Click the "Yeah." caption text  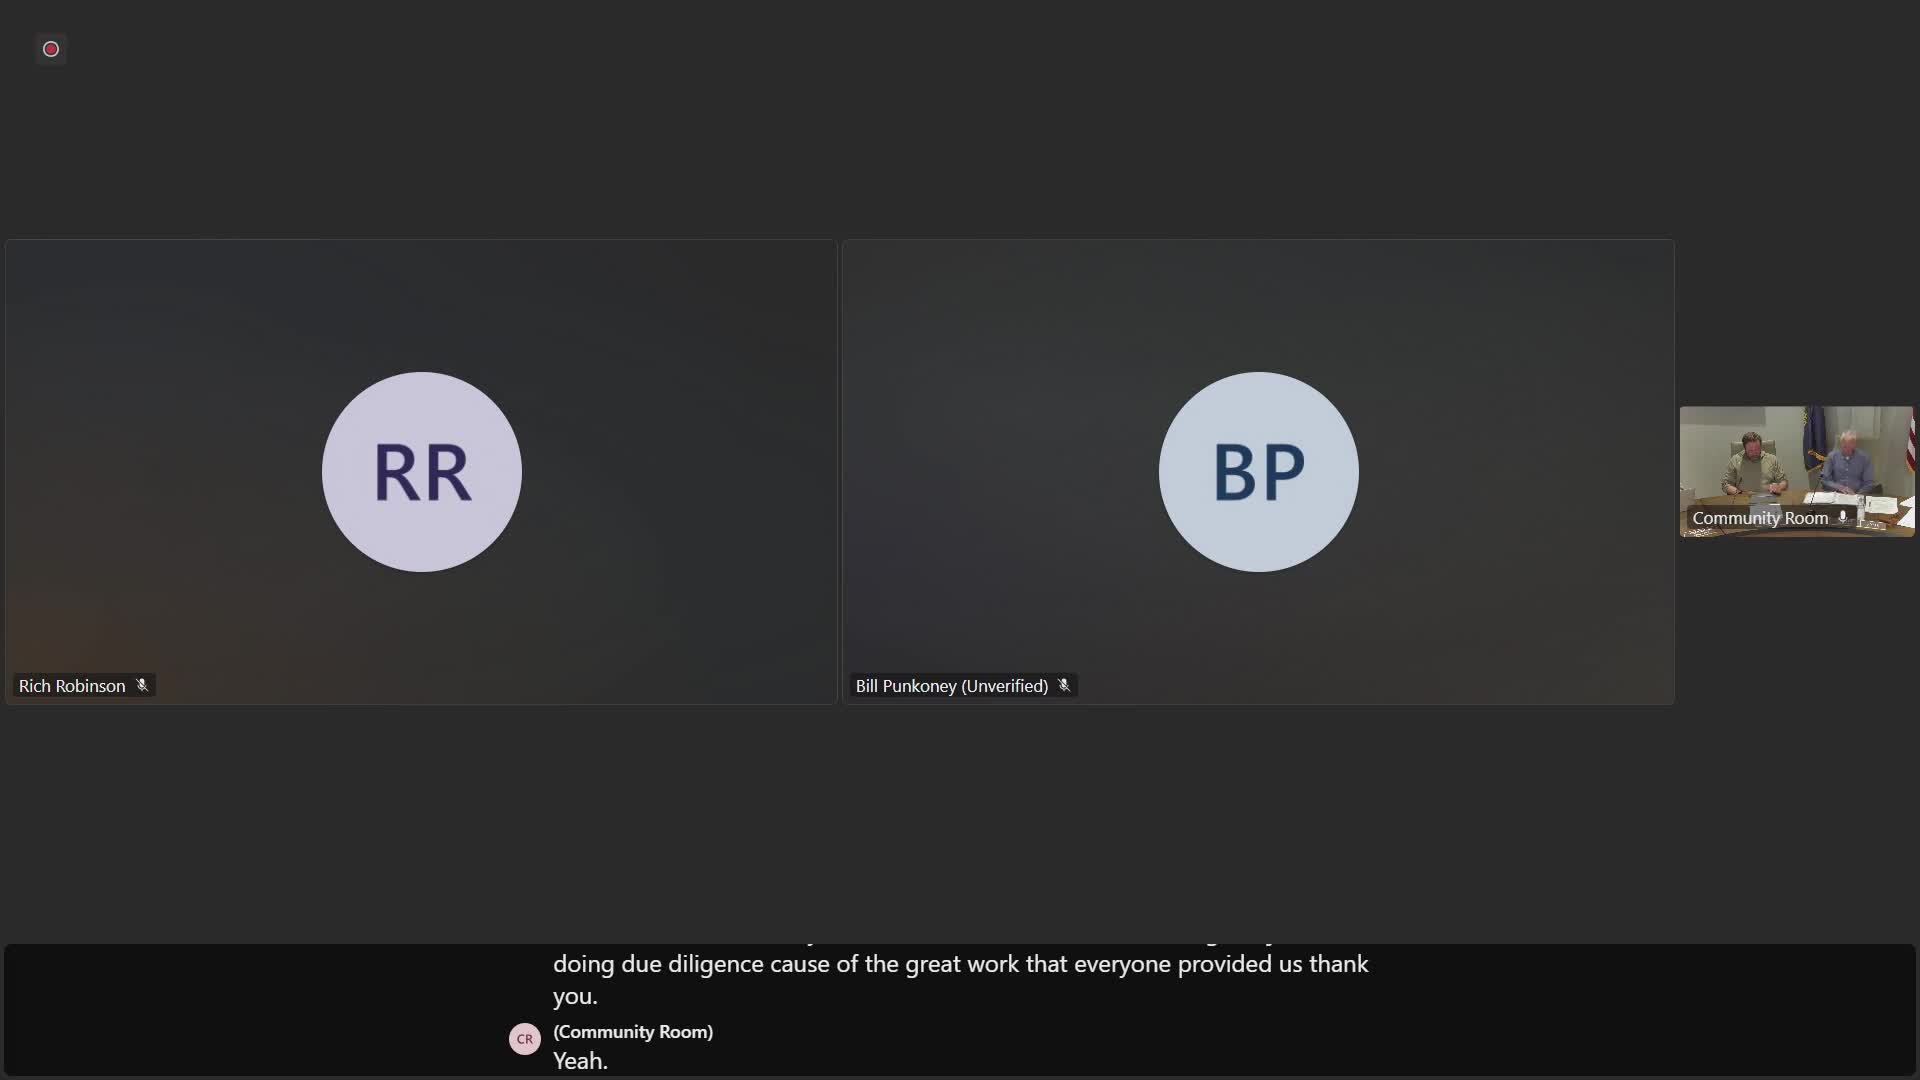point(580,1061)
